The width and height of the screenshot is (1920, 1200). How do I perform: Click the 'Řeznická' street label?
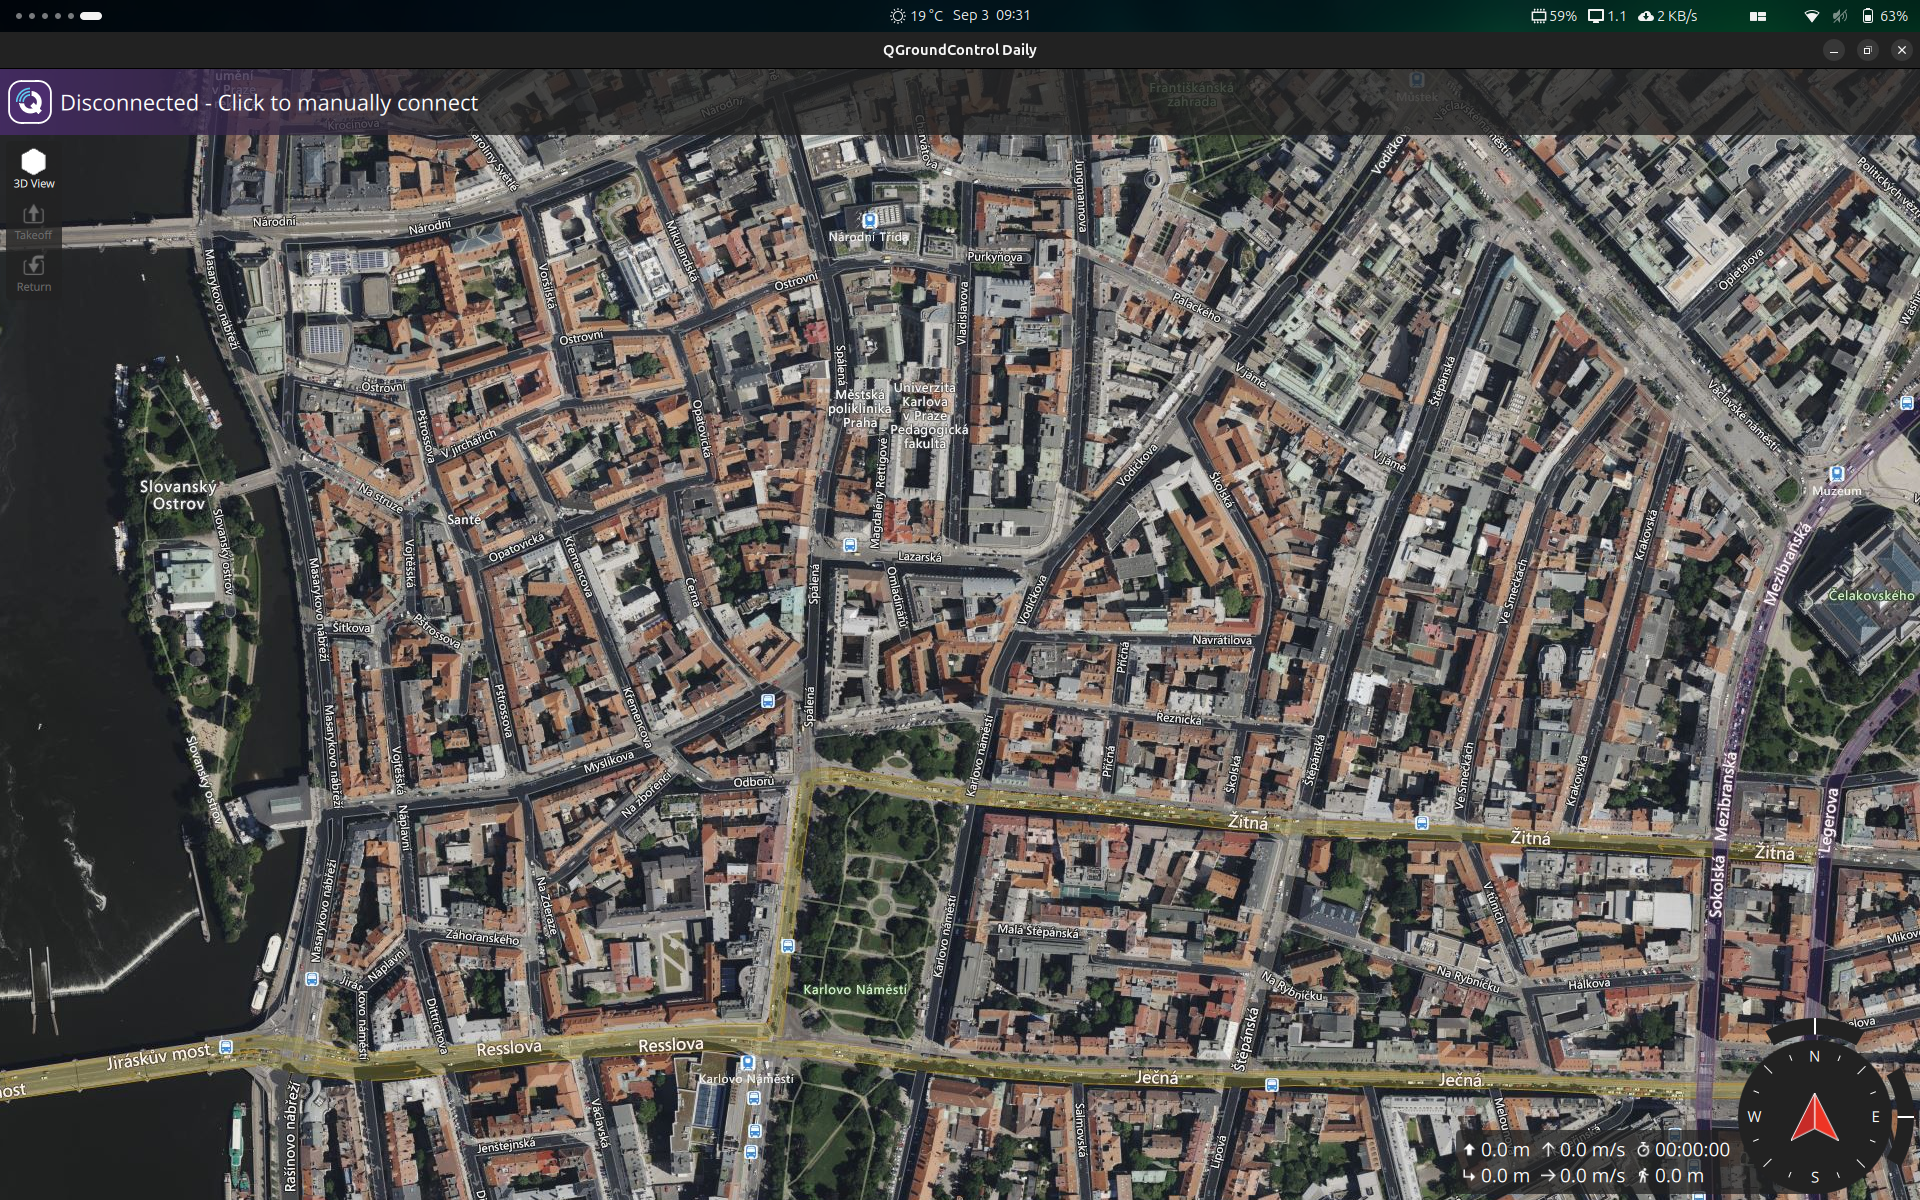point(1178,718)
